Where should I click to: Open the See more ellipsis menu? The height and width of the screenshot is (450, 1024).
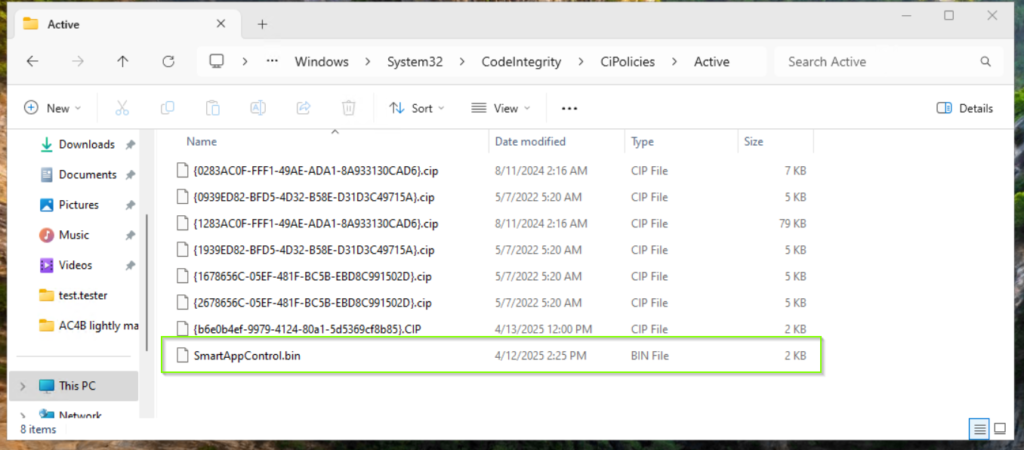[x=570, y=108]
